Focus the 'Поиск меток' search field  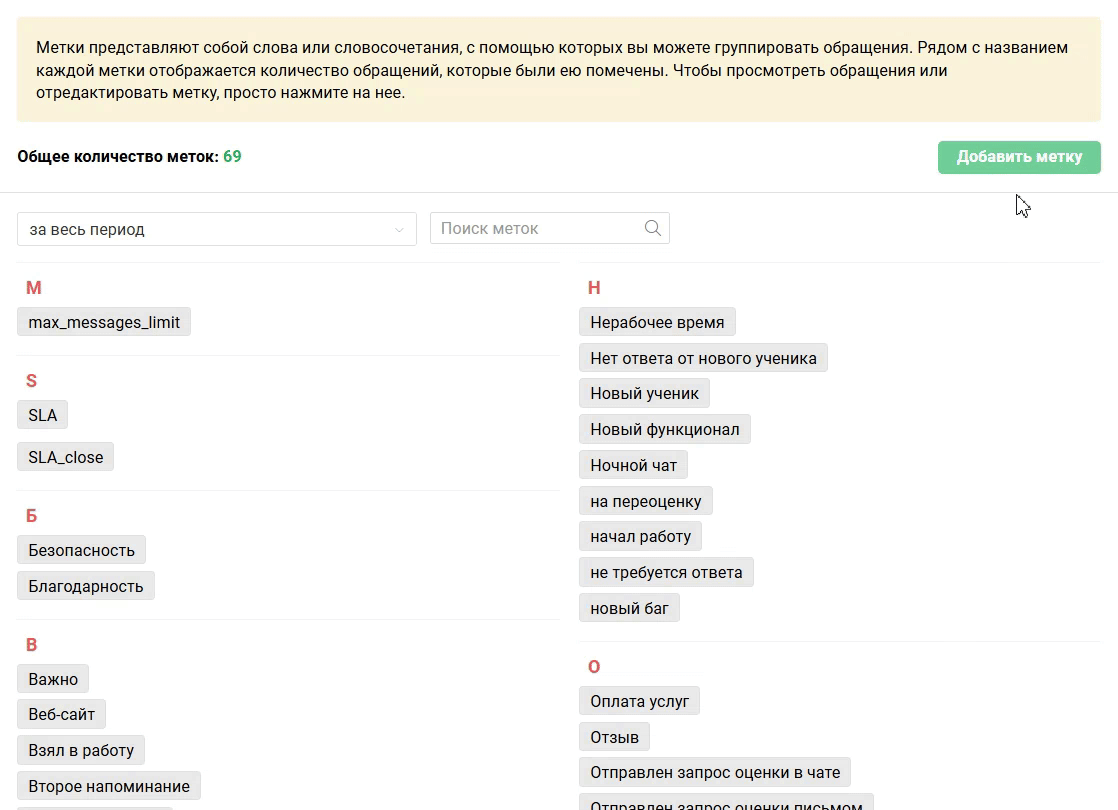[x=549, y=228]
